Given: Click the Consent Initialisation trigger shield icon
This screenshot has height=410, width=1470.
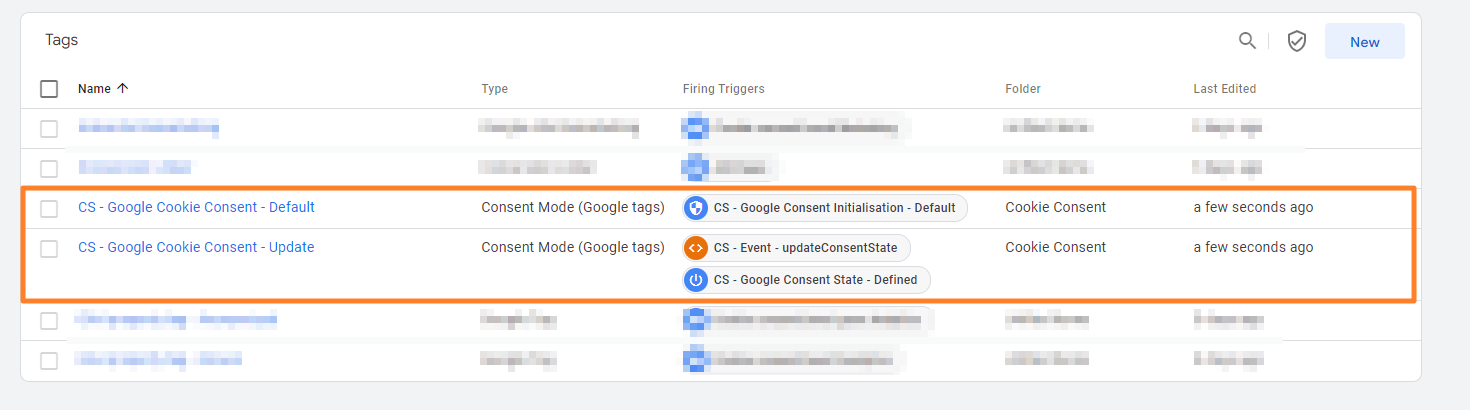Looking at the screenshot, I should pos(696,208).
